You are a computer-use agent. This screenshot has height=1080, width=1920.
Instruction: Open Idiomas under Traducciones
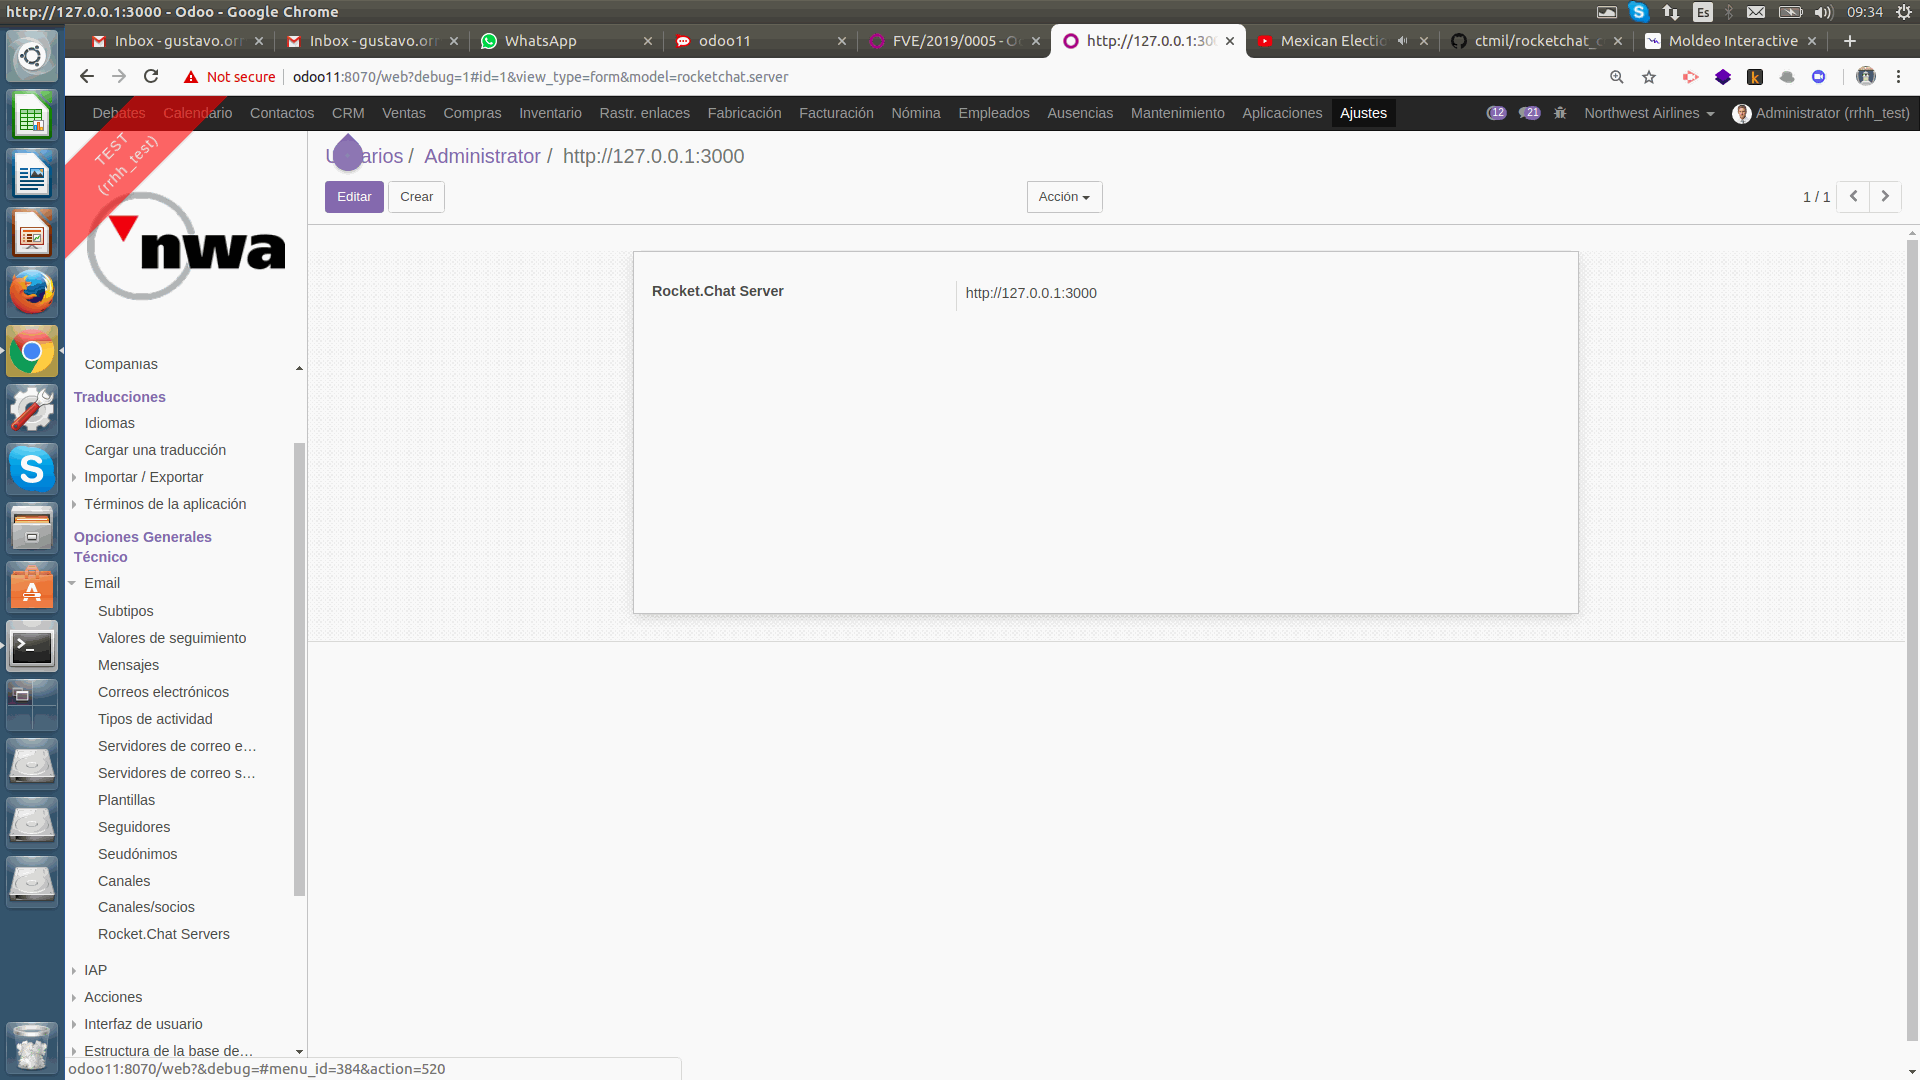[110, 423]
